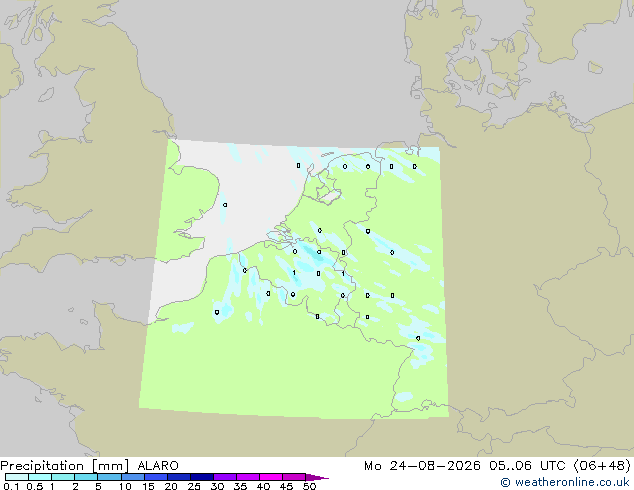Click the 50 legend scale label
This screenshot has height=490, width=634.
(309, 486)
